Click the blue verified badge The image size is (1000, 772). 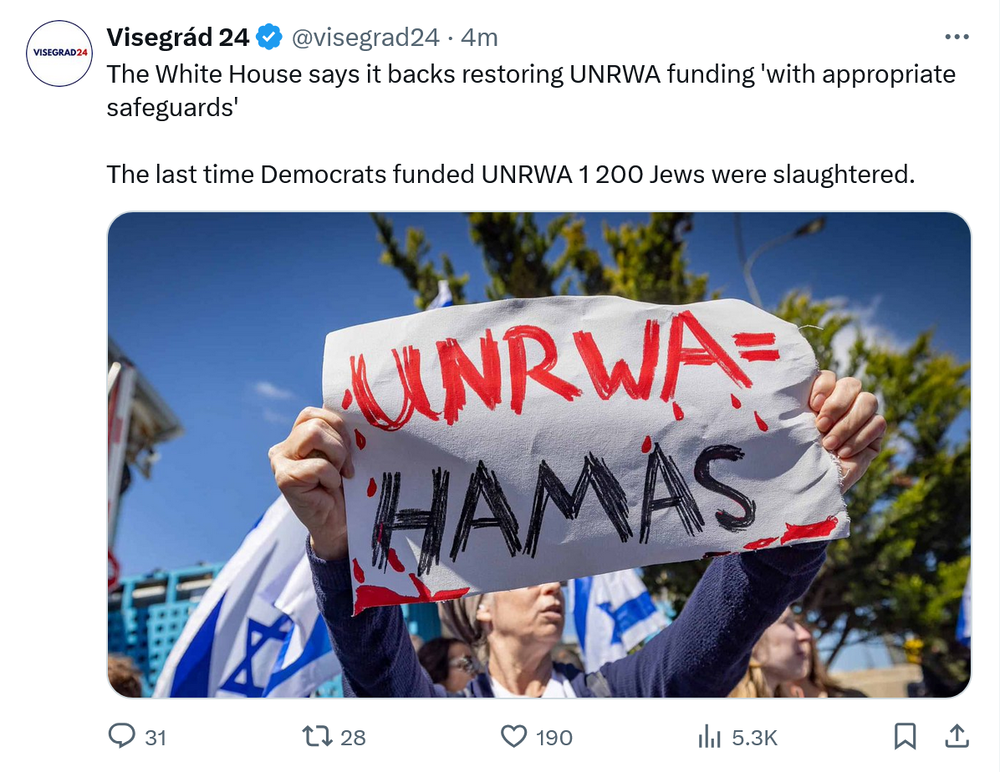(269, 37)
